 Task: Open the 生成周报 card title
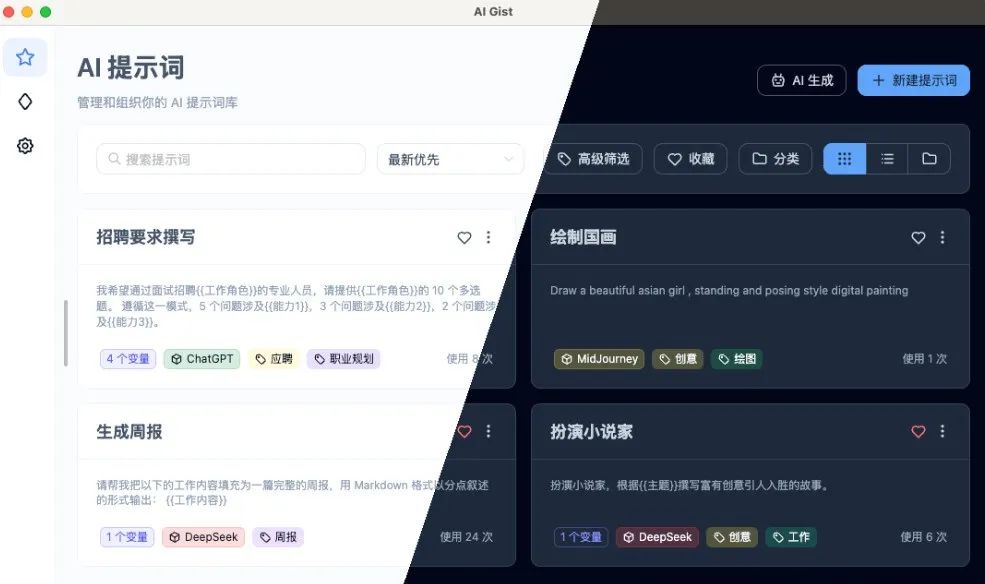tap(129, 431)
